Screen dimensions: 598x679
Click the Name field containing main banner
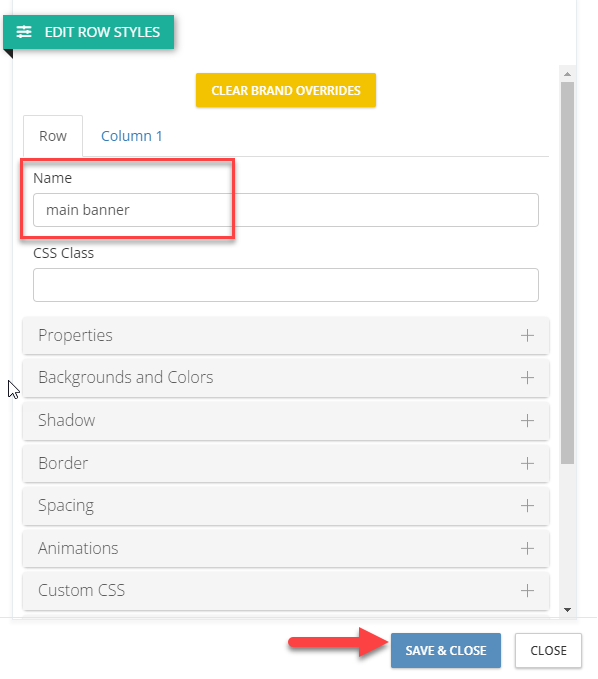point(286,210)
